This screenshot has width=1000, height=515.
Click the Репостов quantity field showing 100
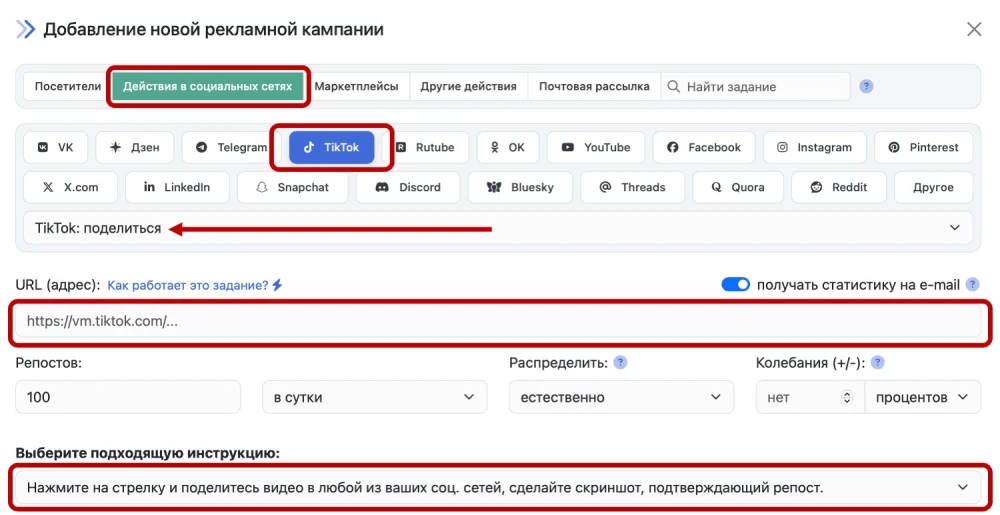tap(128, 397)
